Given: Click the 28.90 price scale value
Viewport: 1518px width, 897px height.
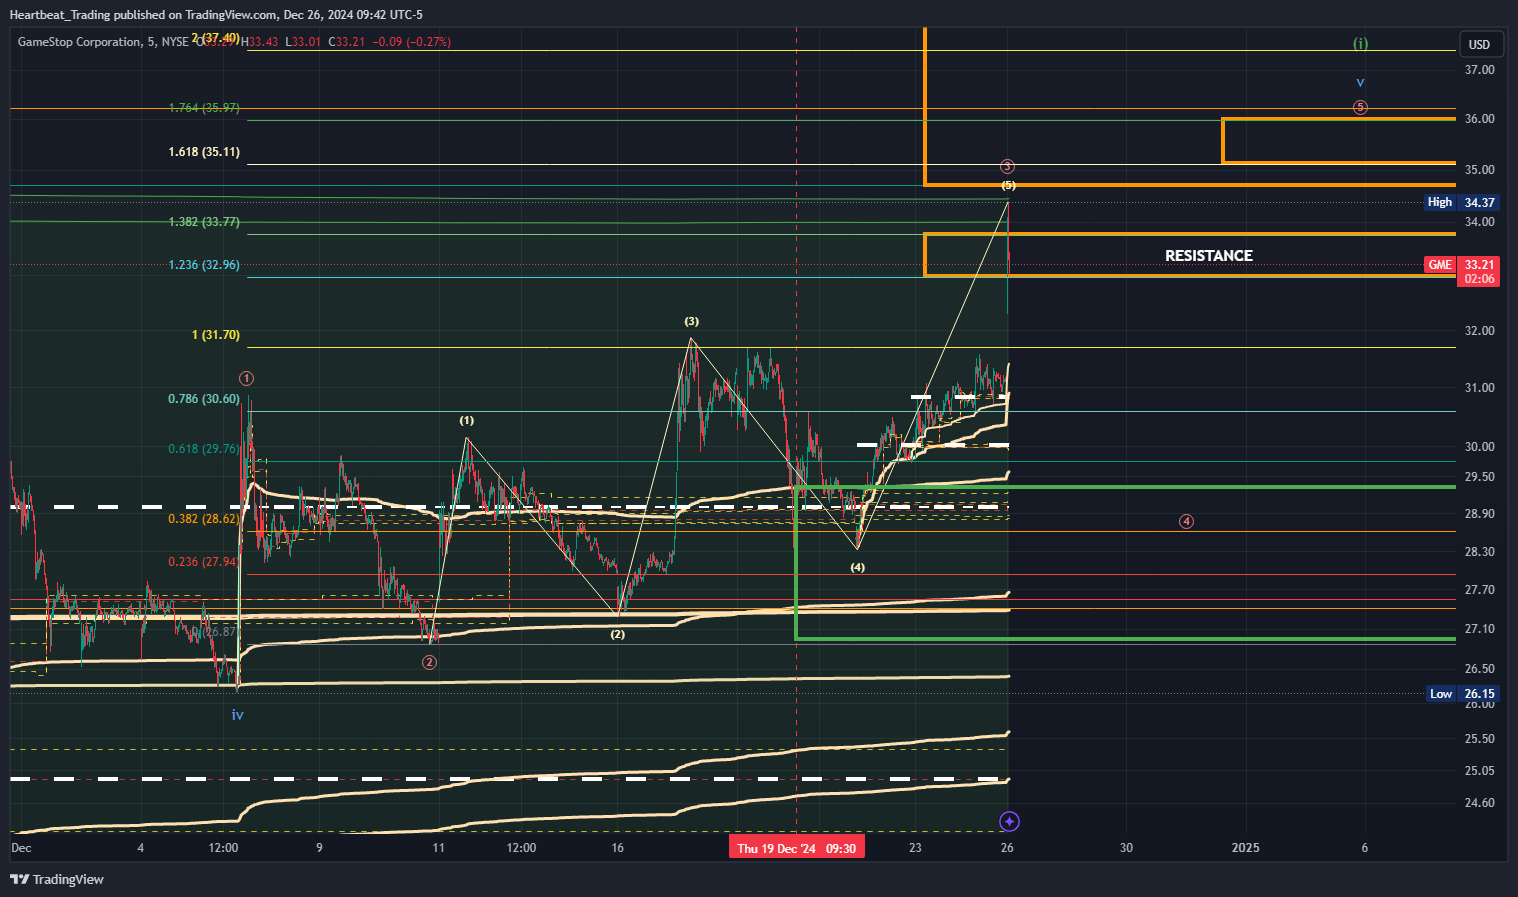Looking at the screenshot, I should [1479, 514].
